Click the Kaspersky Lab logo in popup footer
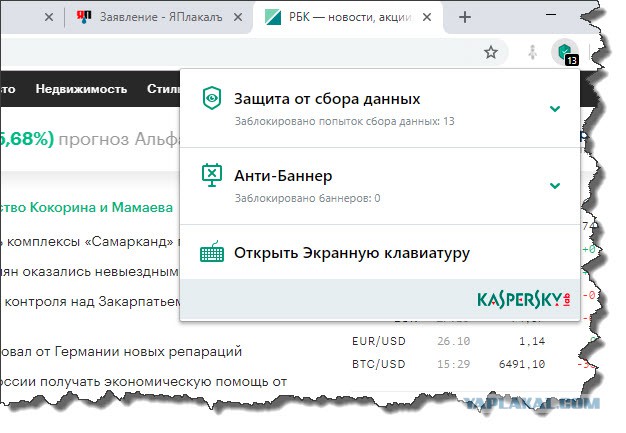Image resolution: width=626 pixels, height=433 pixels. click(524, 300)
